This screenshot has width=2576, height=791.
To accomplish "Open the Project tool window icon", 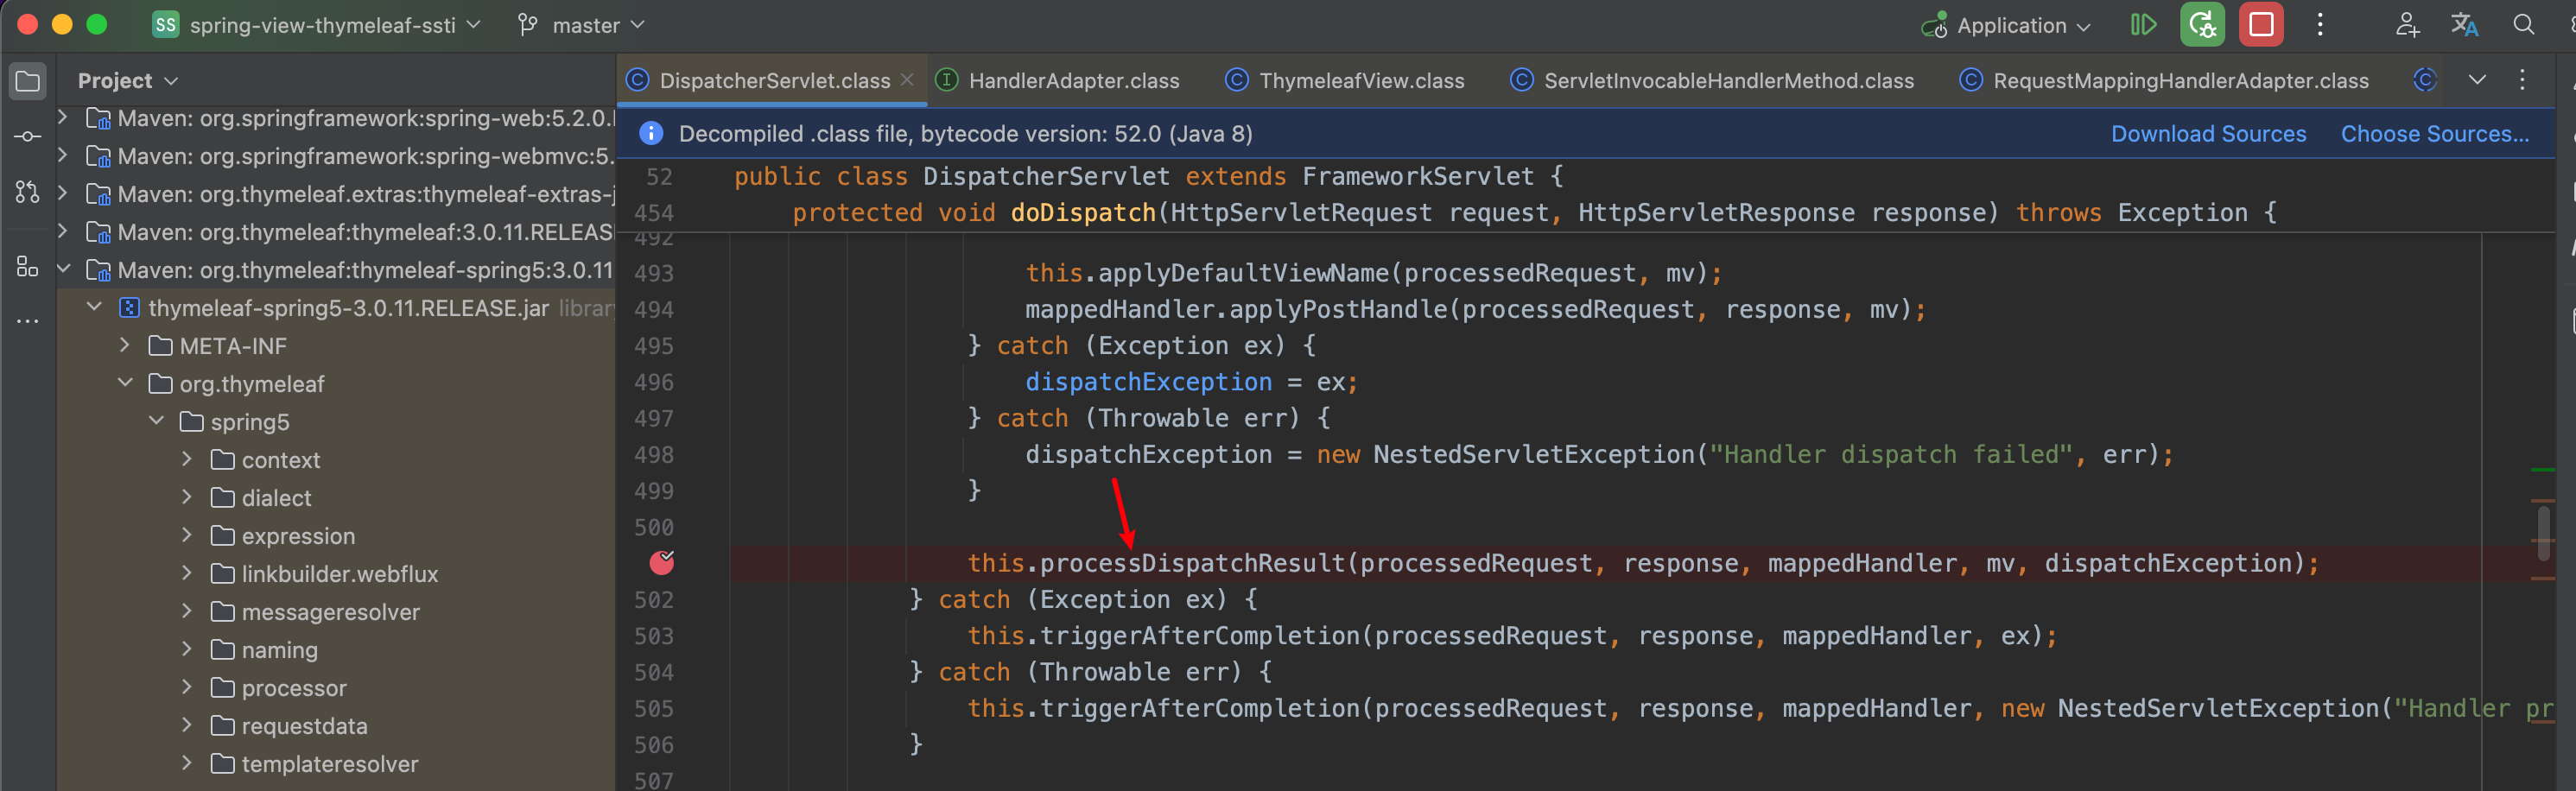I will 28,81.
